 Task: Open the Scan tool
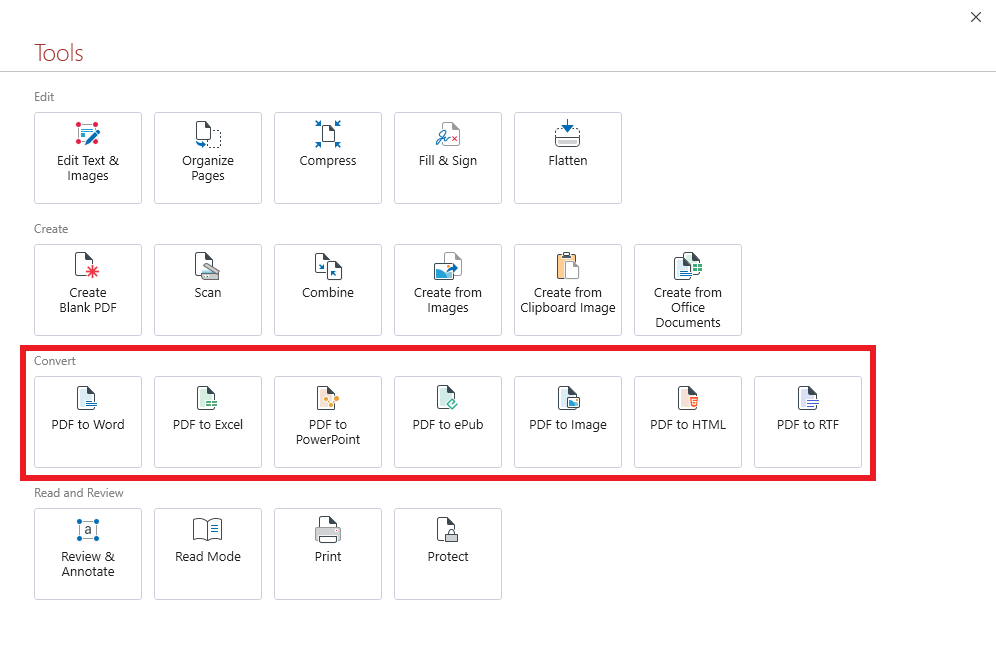pos(208,290)
